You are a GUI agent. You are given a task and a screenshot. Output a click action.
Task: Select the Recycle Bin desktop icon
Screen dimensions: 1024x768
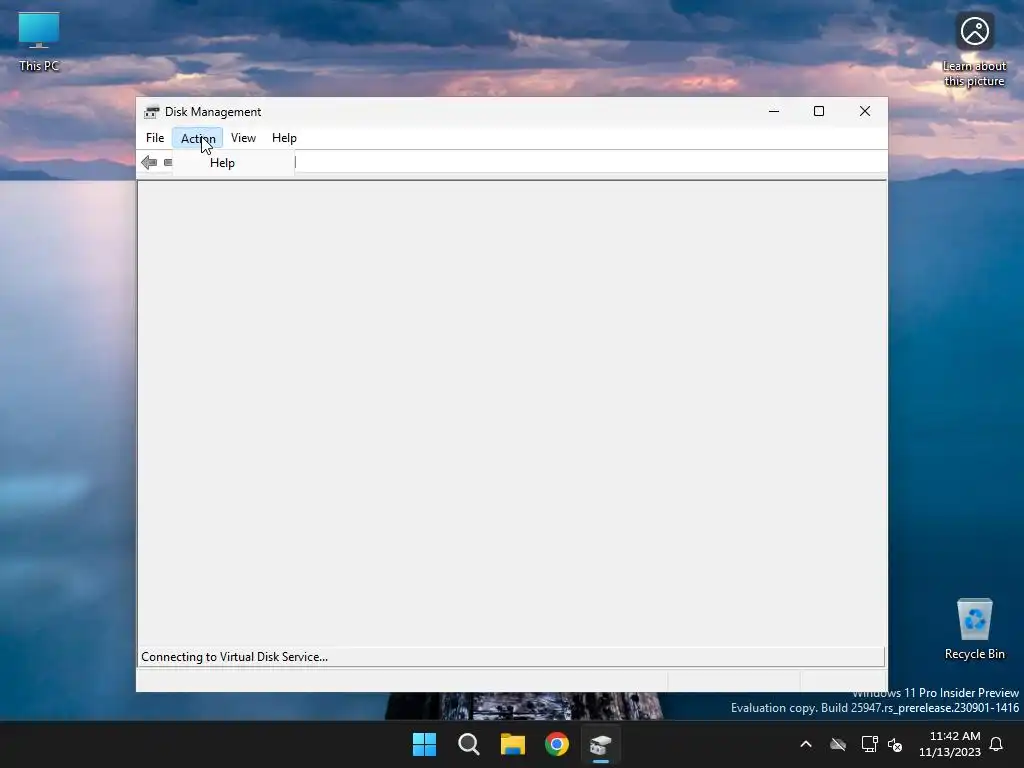[974, 630]
